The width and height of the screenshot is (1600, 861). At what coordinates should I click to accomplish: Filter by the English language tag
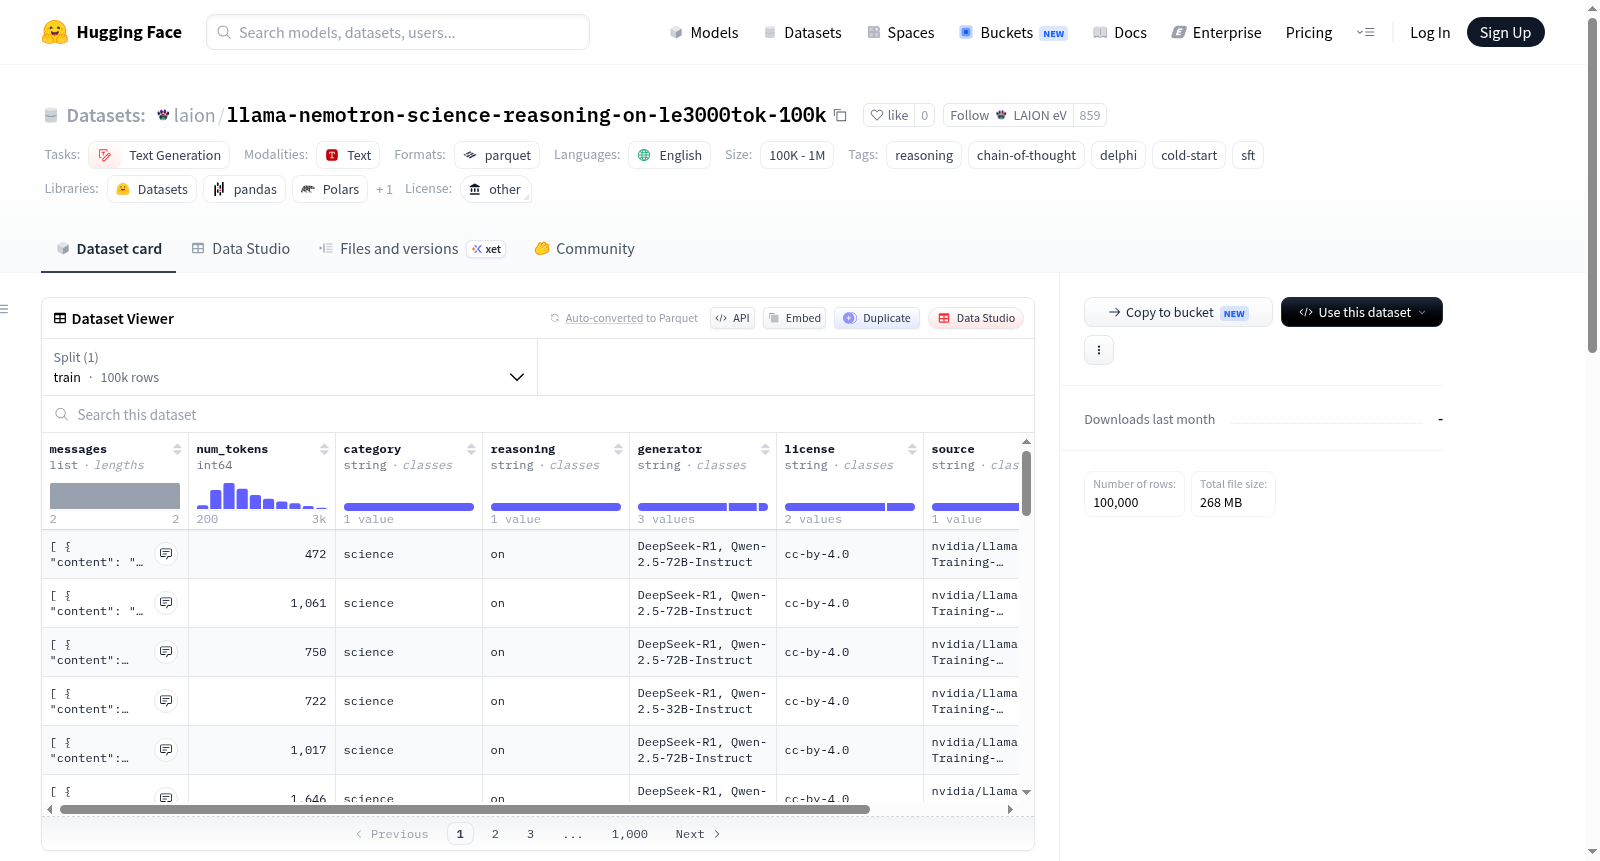(x=670, y=155)
